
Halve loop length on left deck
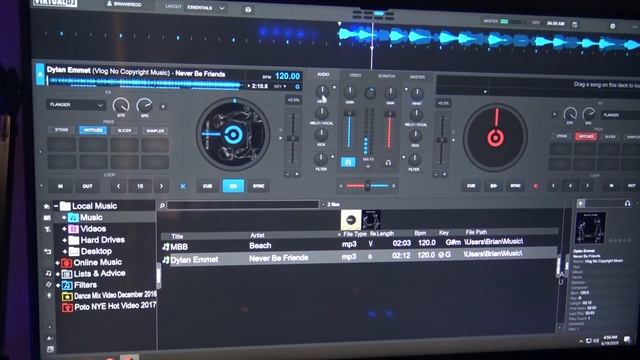point(118,186)
